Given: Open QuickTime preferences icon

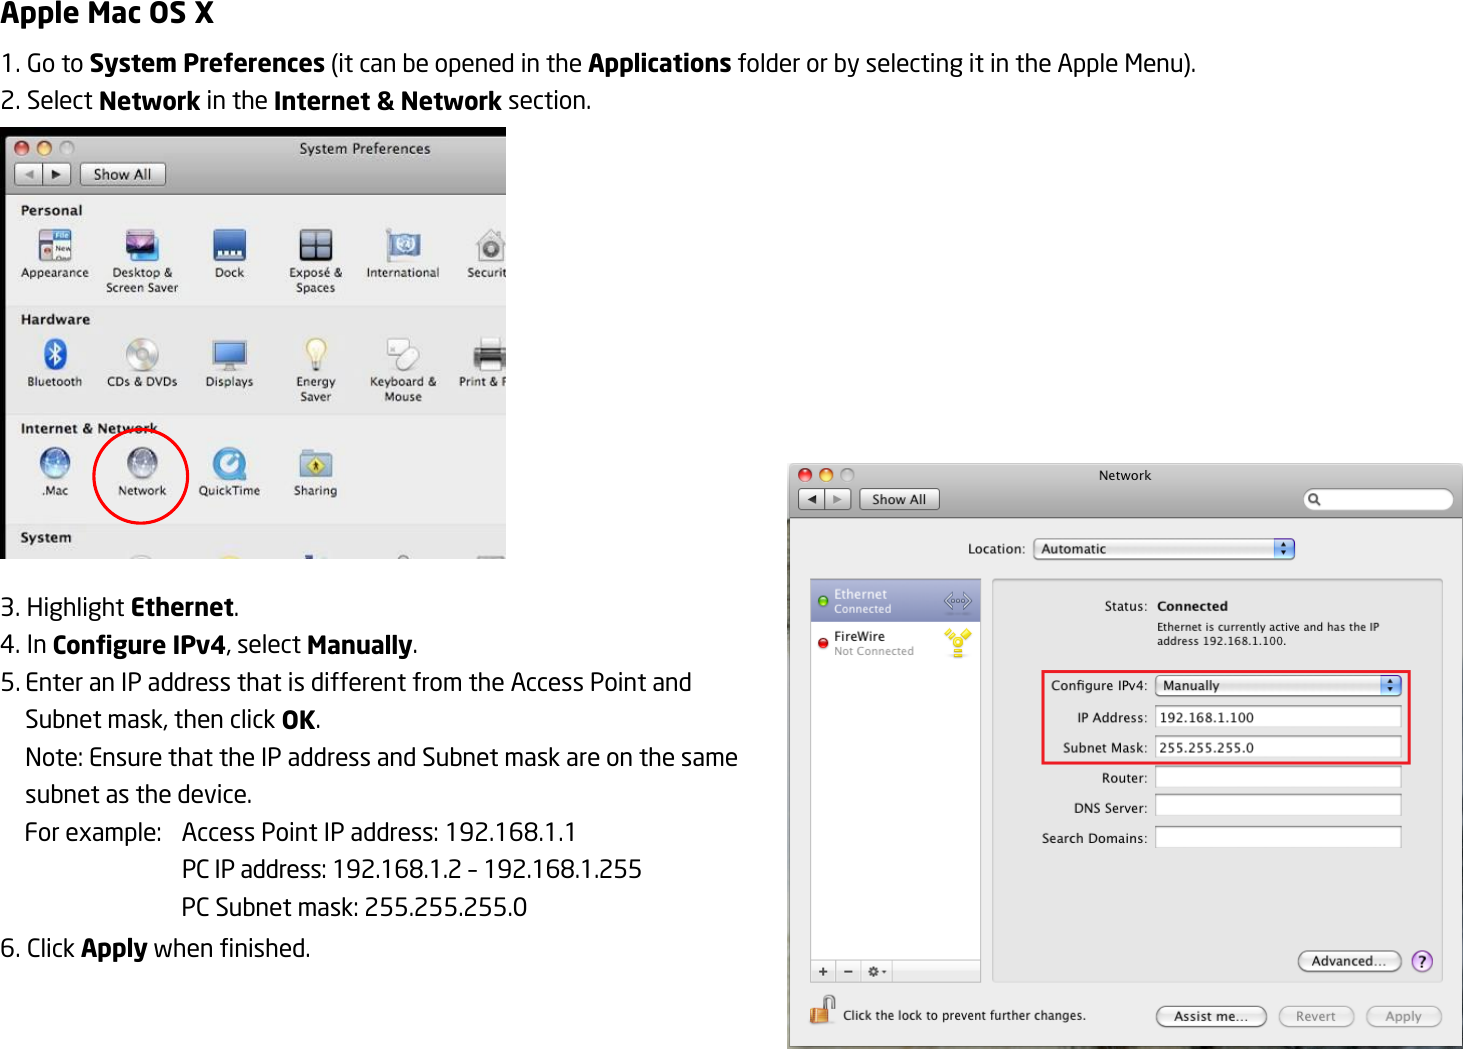Looking at the screenshot, I should tap(229, 463).
